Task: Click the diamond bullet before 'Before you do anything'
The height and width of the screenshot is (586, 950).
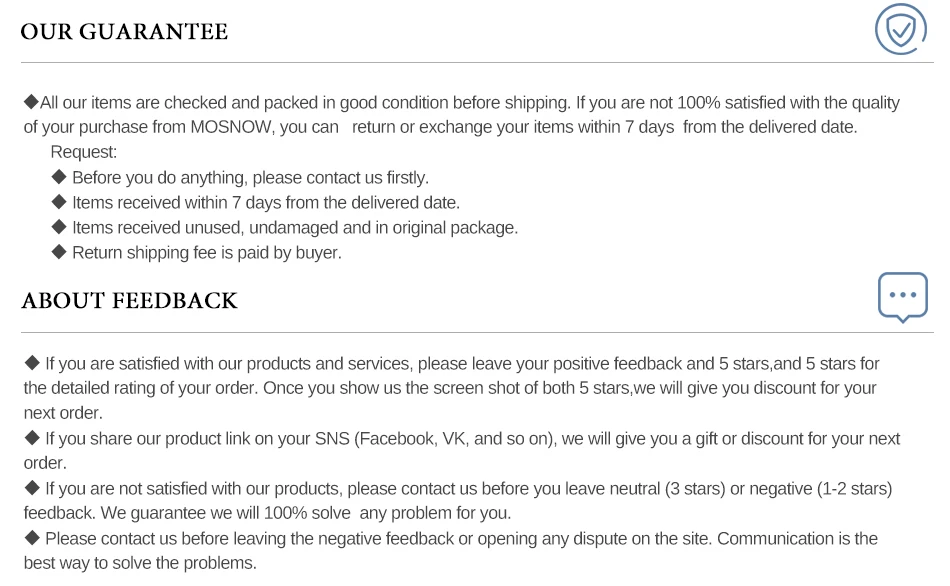Action: 59,177
